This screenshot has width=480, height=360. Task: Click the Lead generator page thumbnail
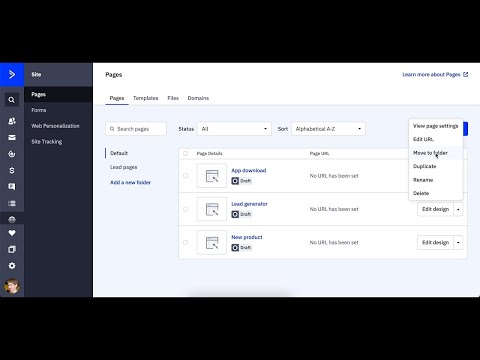click(x=212, y=209)
